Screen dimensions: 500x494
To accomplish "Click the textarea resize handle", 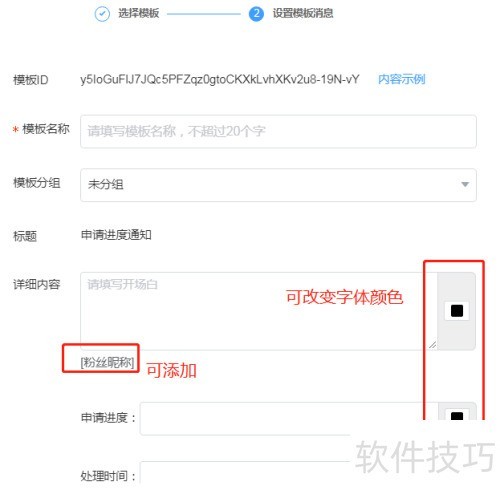I will tap(432, 345).
